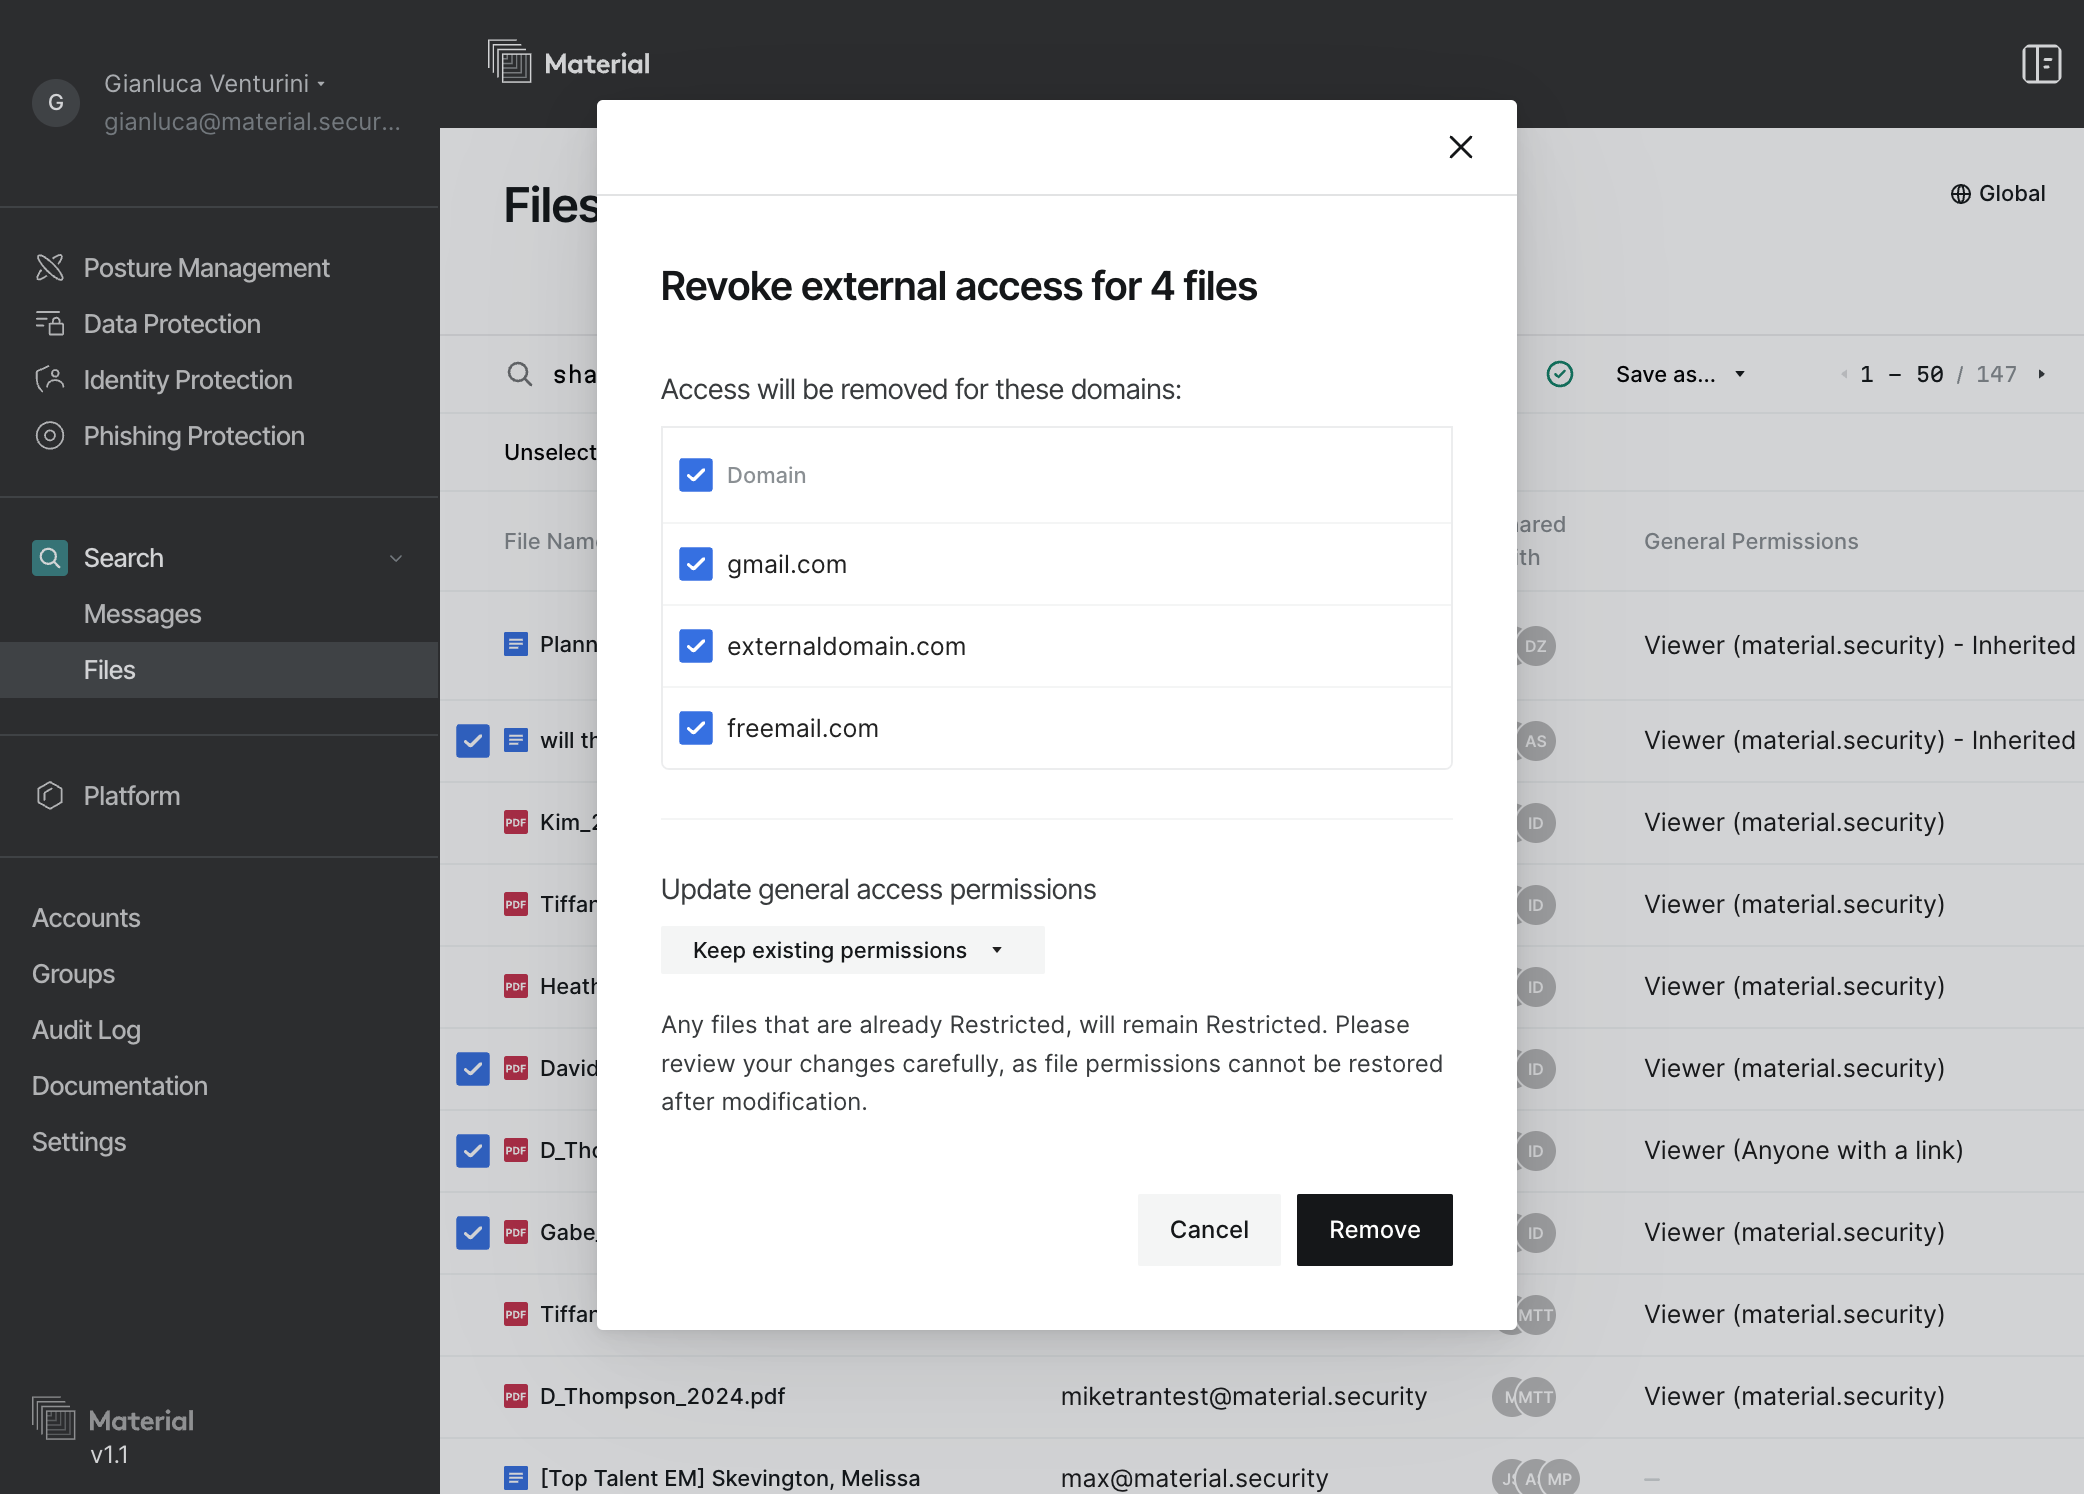
Task: Click PDF icon for D_Thompson_2024.pdf
Action: pyautogui.click(x=516, y=1396)
